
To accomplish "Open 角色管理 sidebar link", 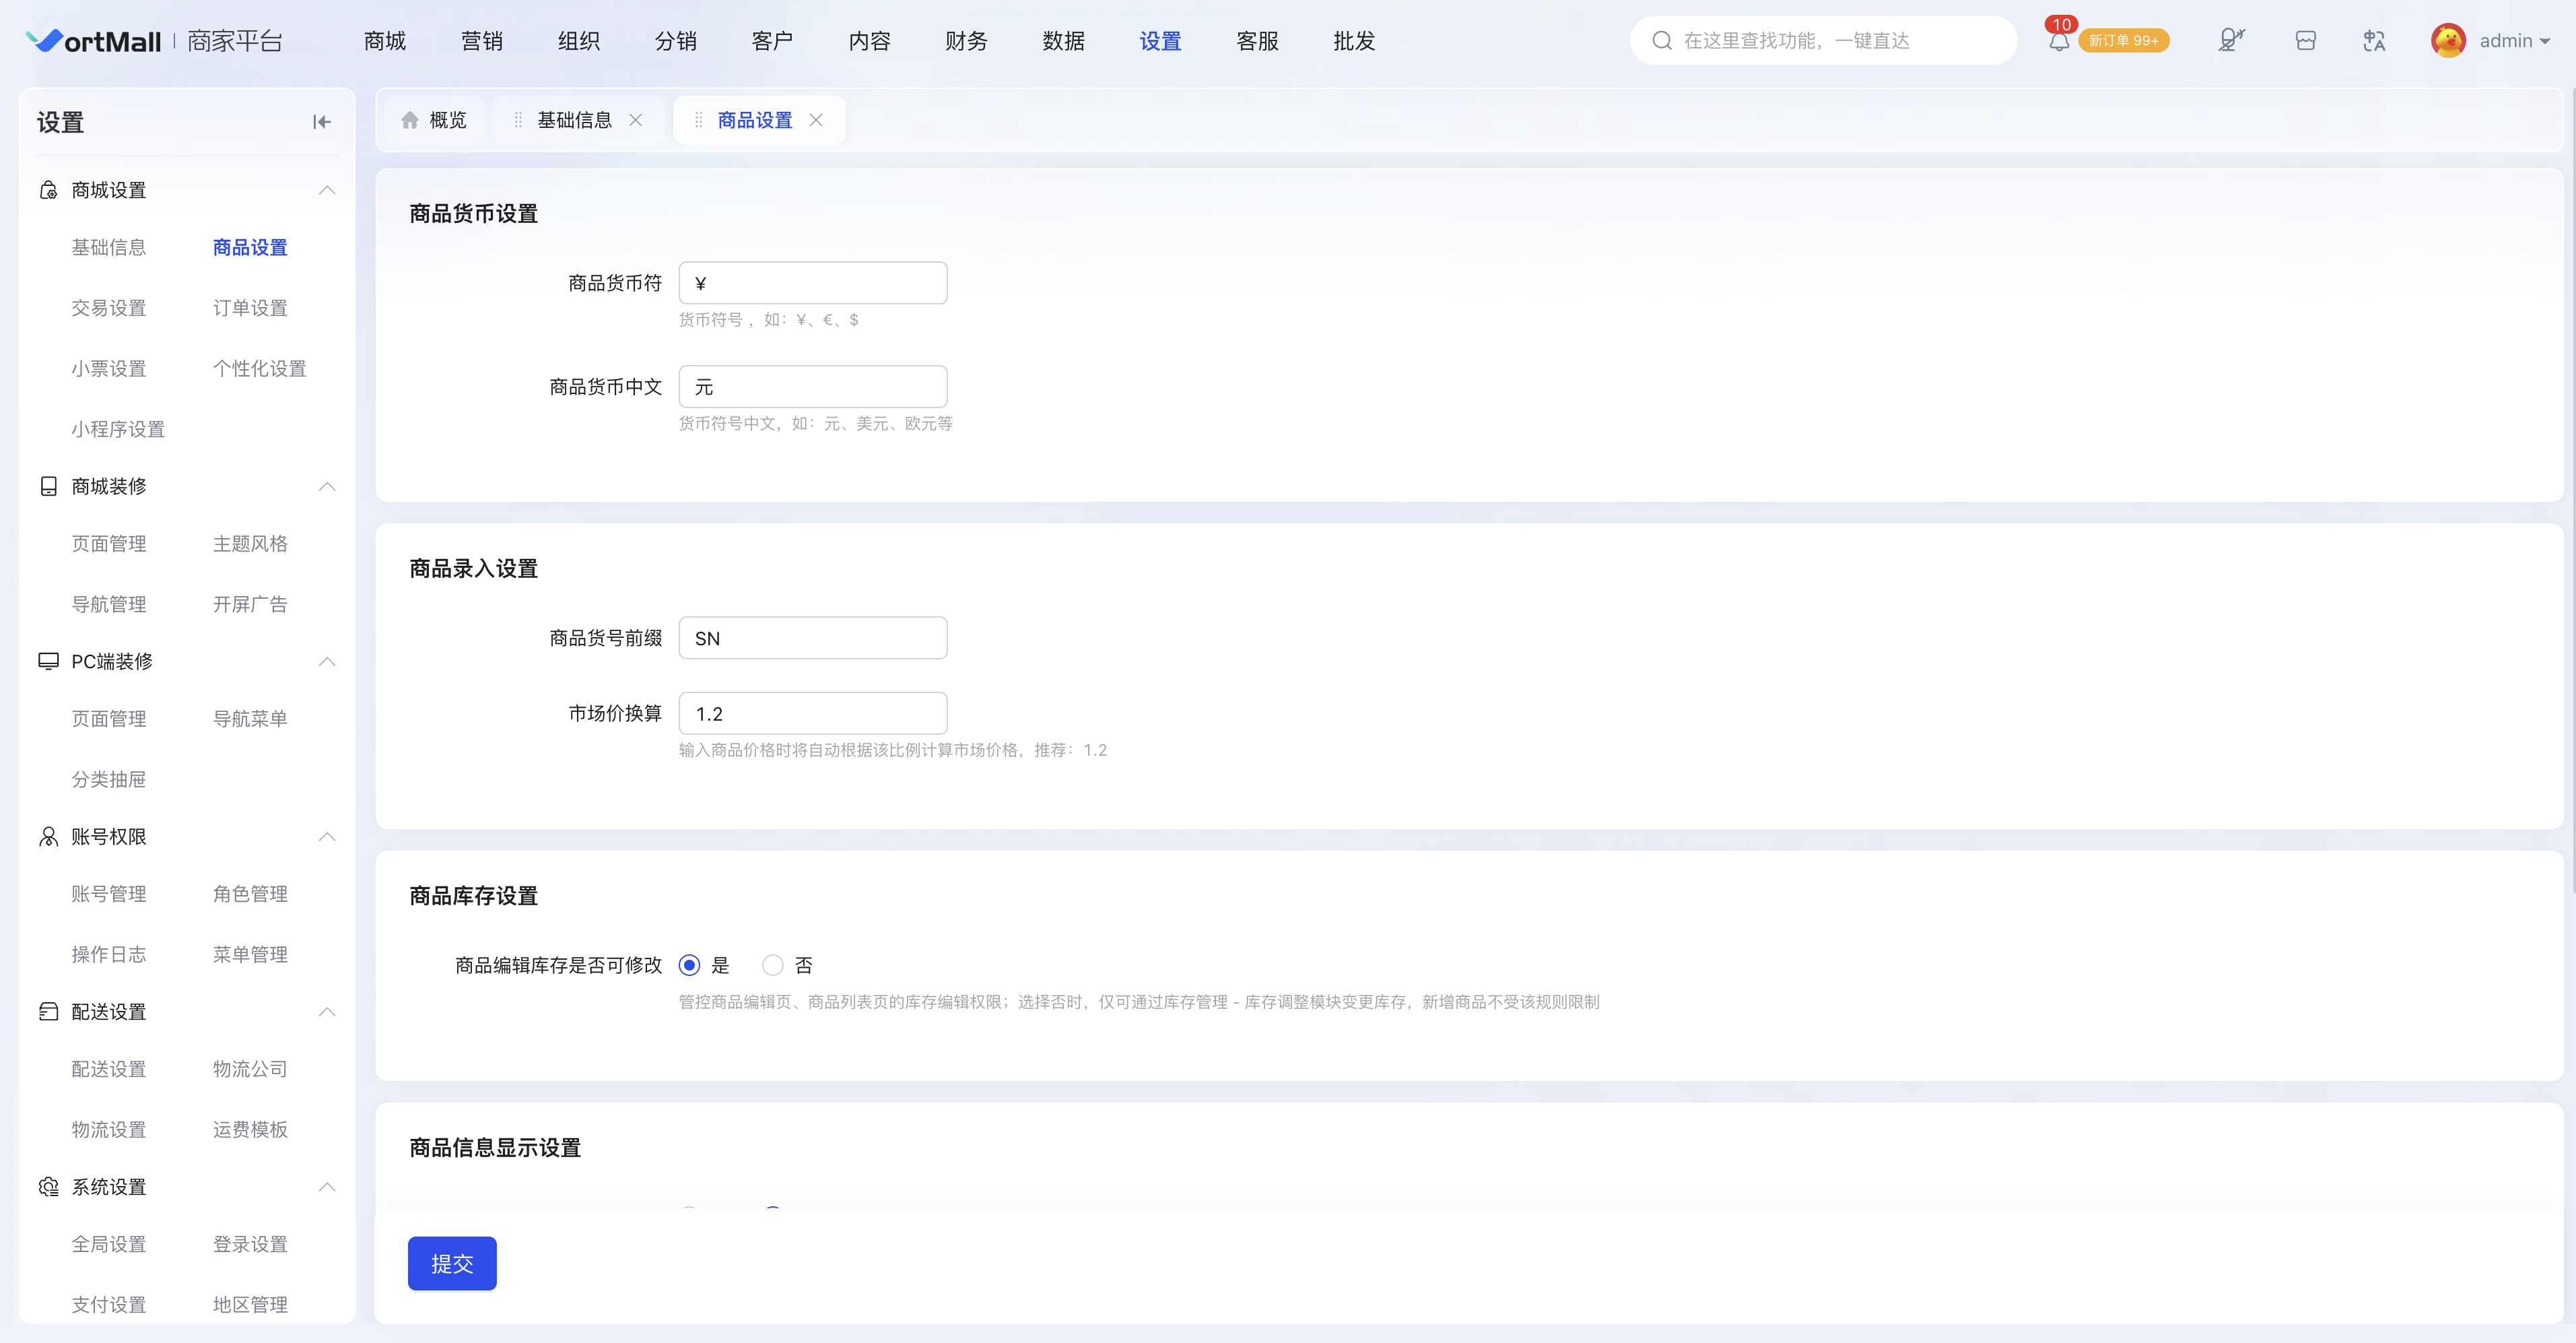I will click(x=250, y=893).
